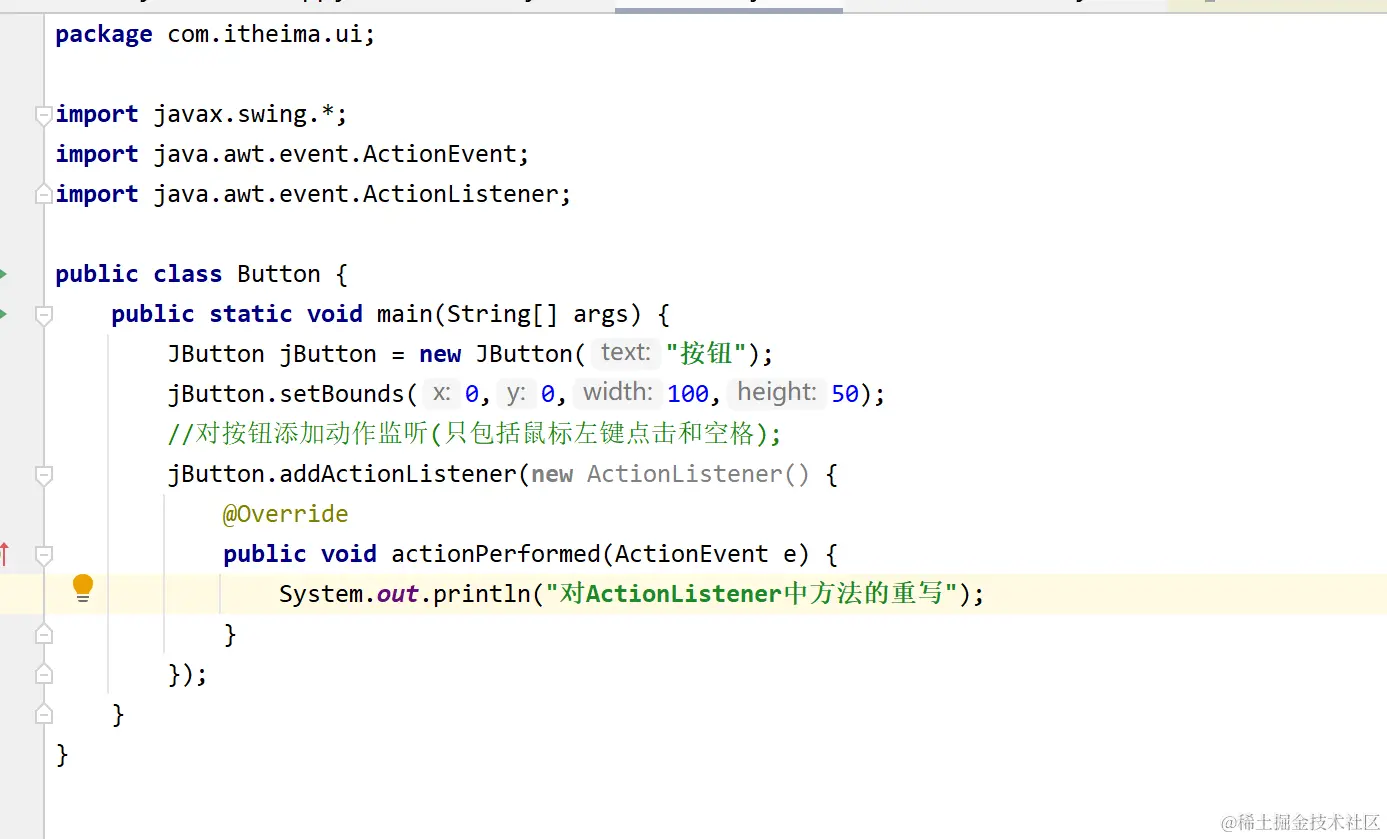
Task: Run the Button class from the gutter arrow
Action: 3,274
